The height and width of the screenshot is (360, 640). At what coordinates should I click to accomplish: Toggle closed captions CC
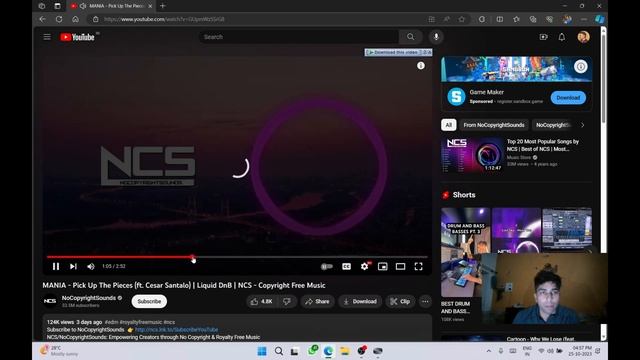(x=346, y=267)
